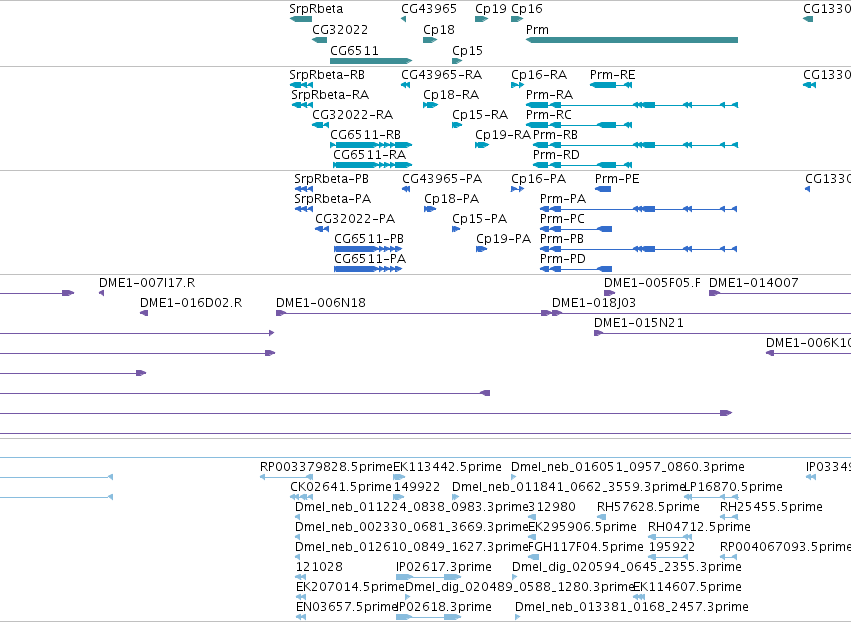Viewport: 851px width, 622px height.
Task: Click the IP02618.3prime EST label
Action: [x=445, y=607]
